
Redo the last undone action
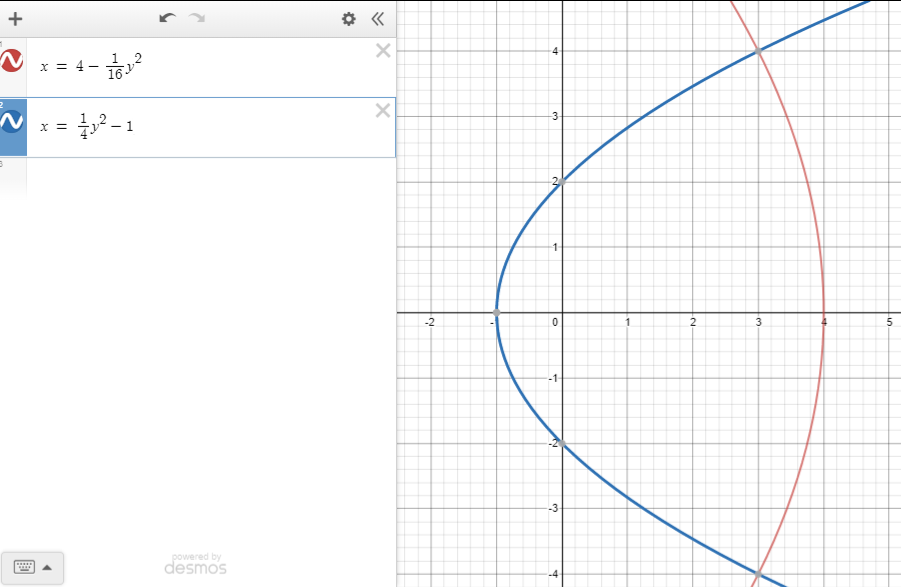[197, 19]
